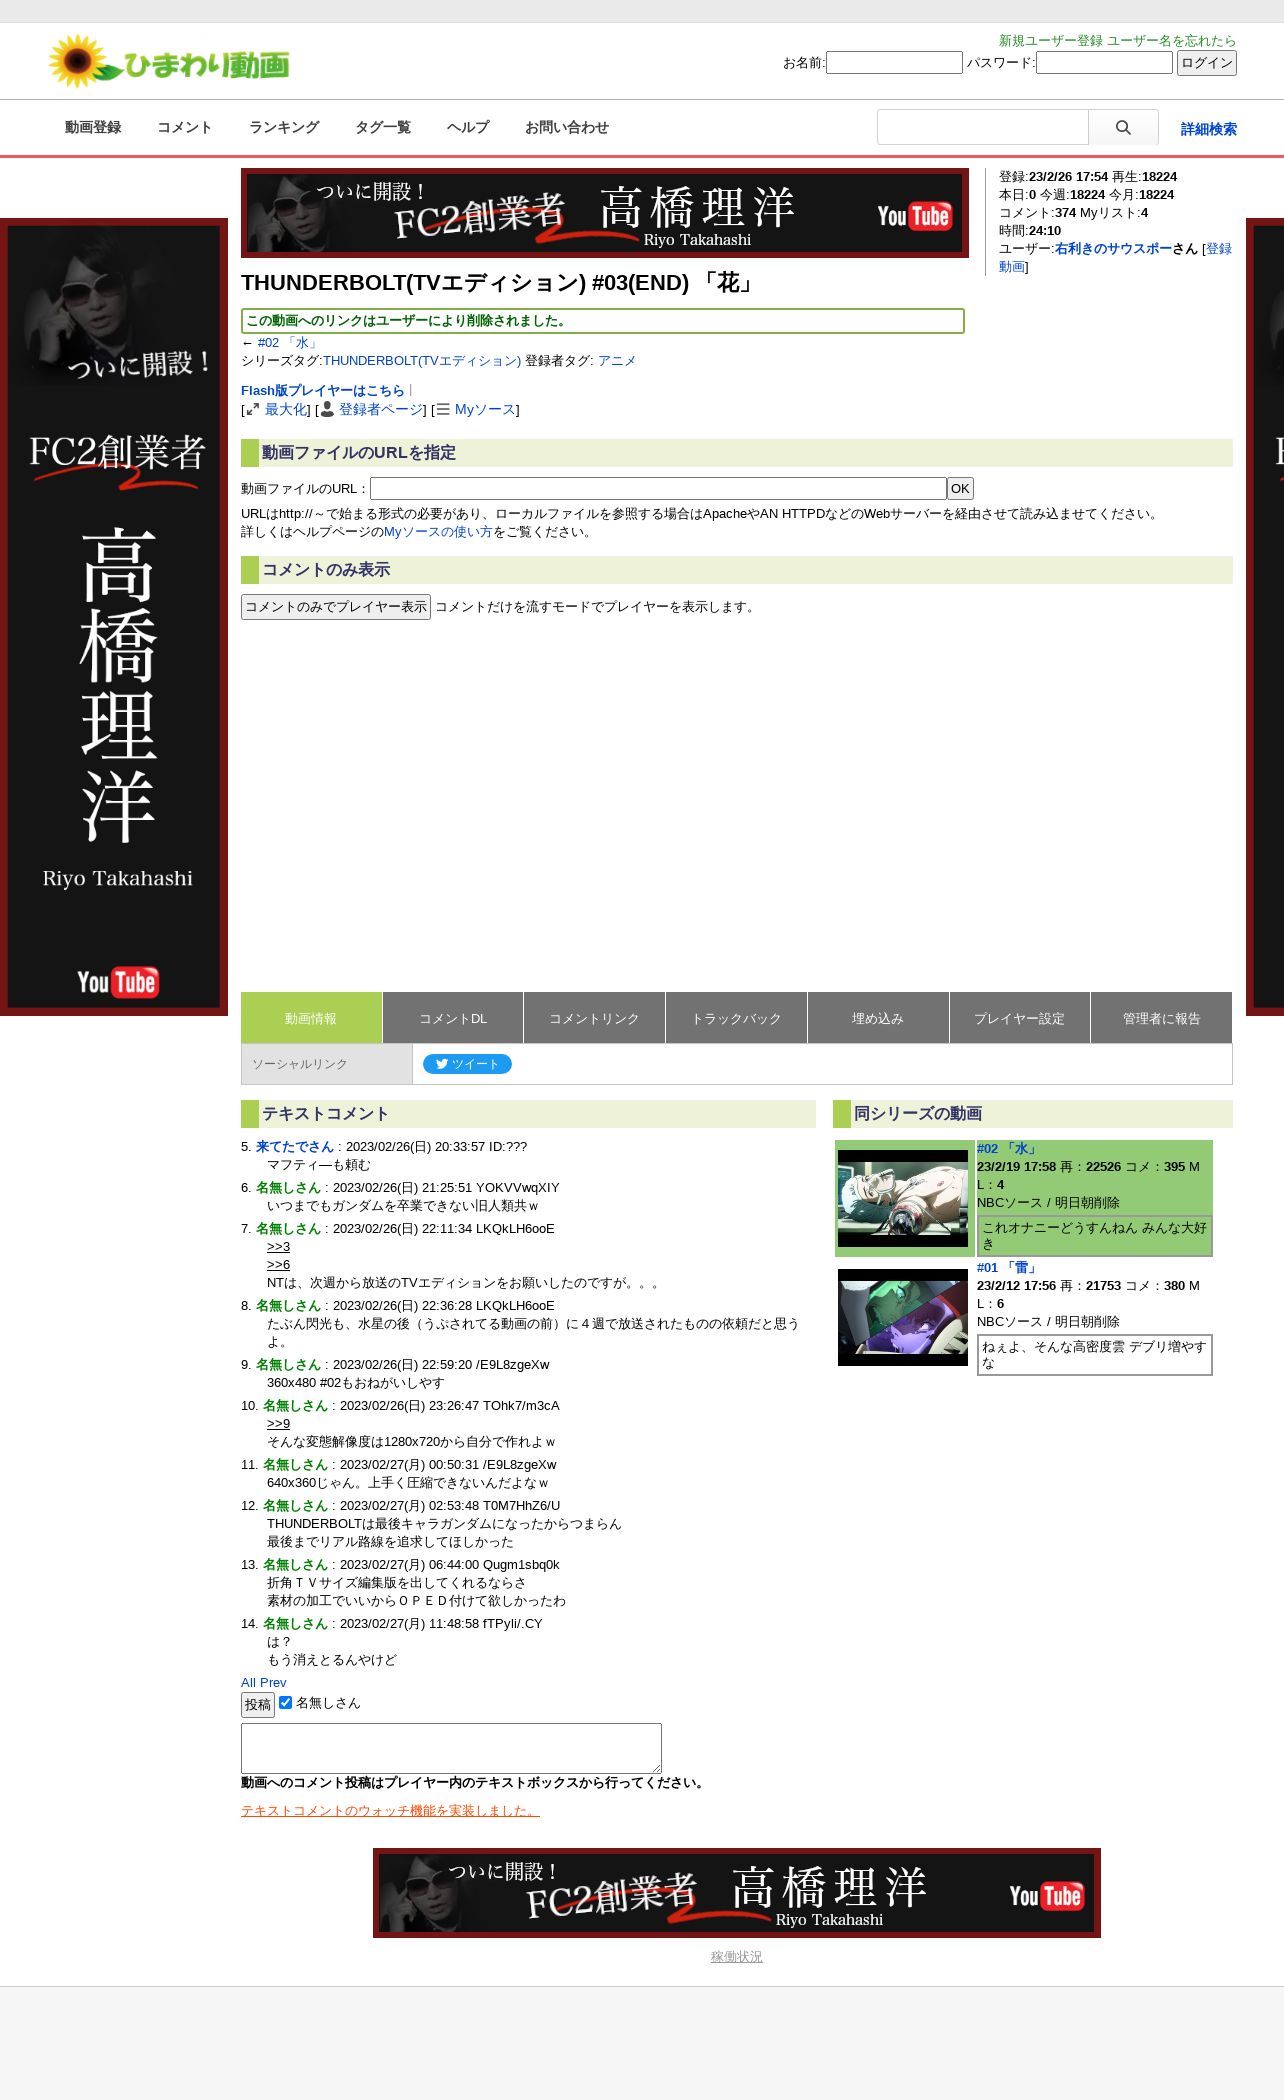1284x2100 pixels.
Task: Click the magnifier search button
Action: click(1123, 128)
